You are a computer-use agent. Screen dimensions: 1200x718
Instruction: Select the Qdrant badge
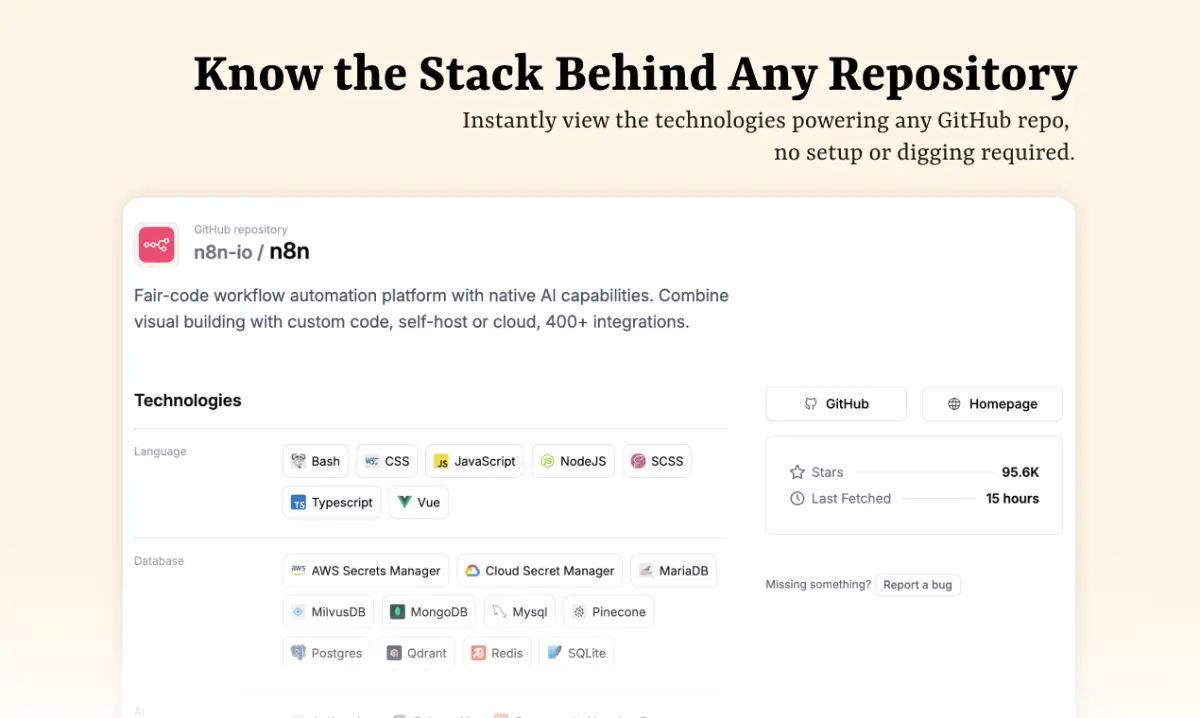click(x=416, y=652)
